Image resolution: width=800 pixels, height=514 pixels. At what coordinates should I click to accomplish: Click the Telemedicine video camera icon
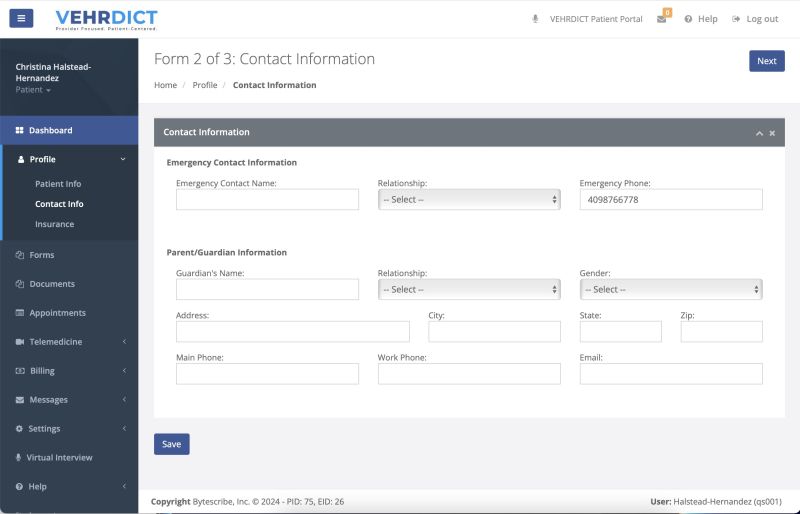tap(20, 341)
